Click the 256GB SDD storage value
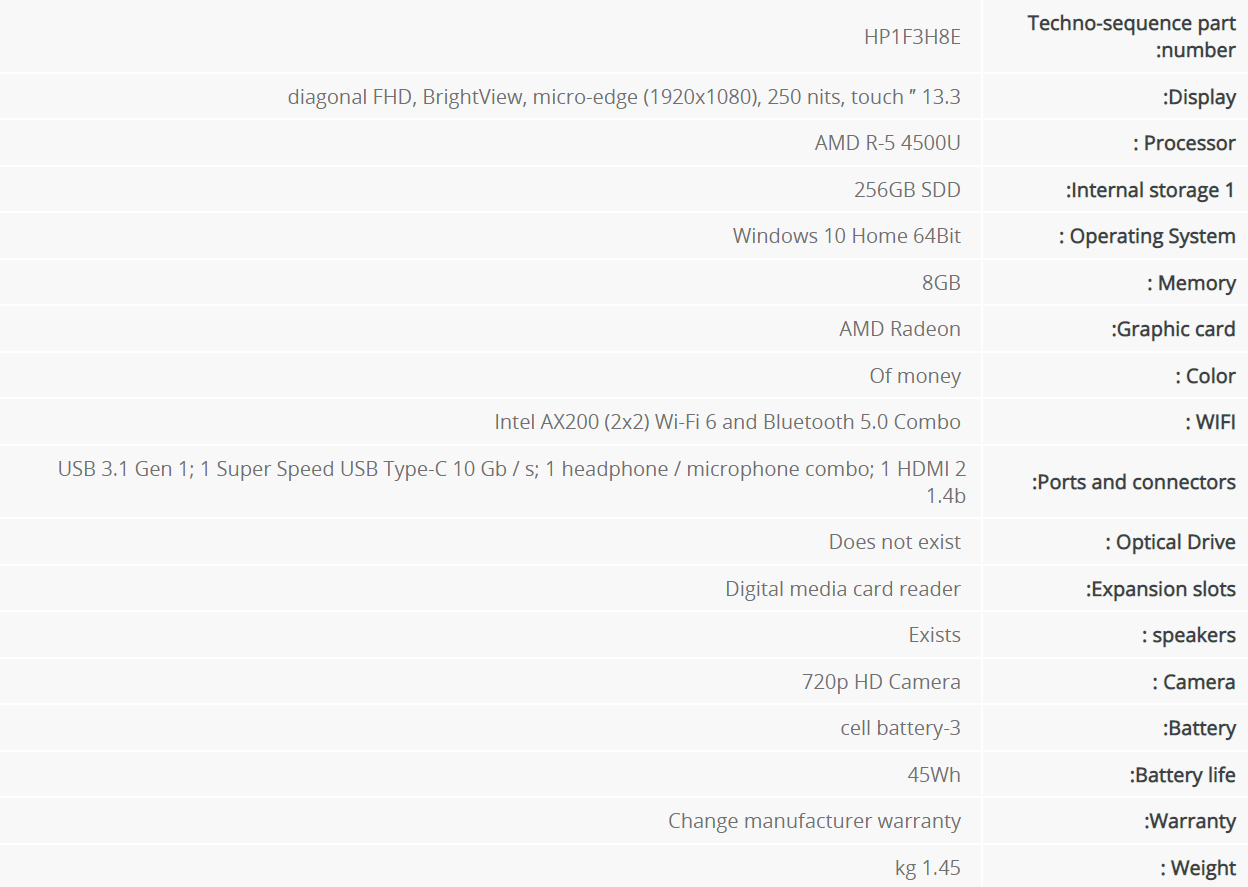Screen dimensions: 1248x887 pyautogui.click(x=907, y=190)
